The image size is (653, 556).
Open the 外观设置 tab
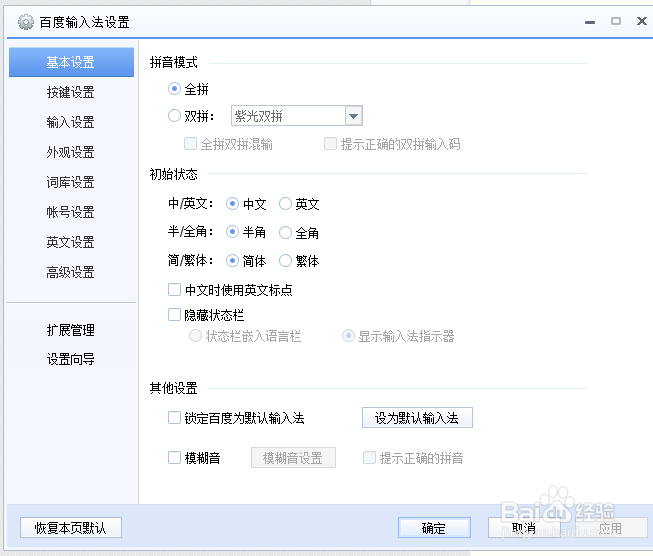click(71, 152)
